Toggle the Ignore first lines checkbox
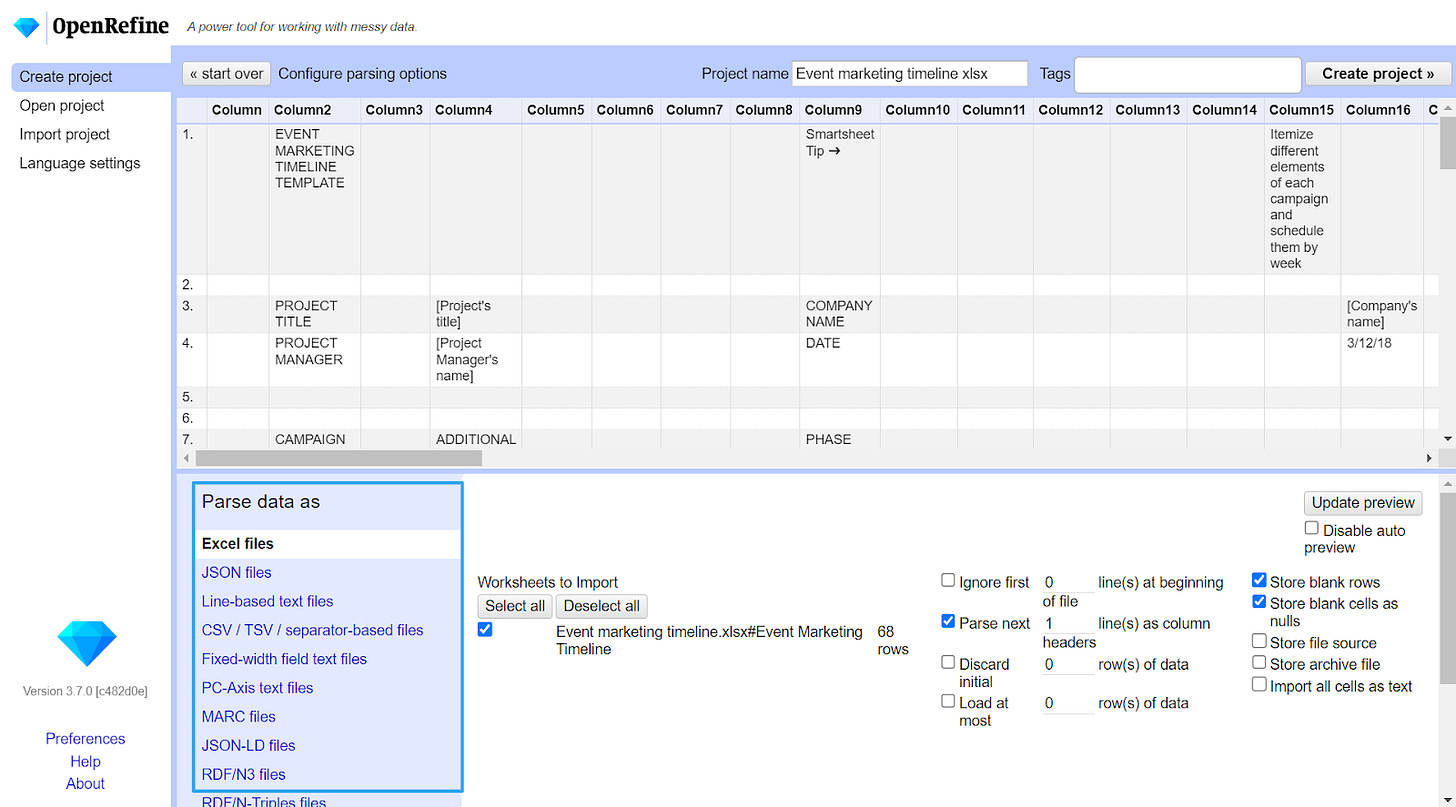 coord(948,580)
